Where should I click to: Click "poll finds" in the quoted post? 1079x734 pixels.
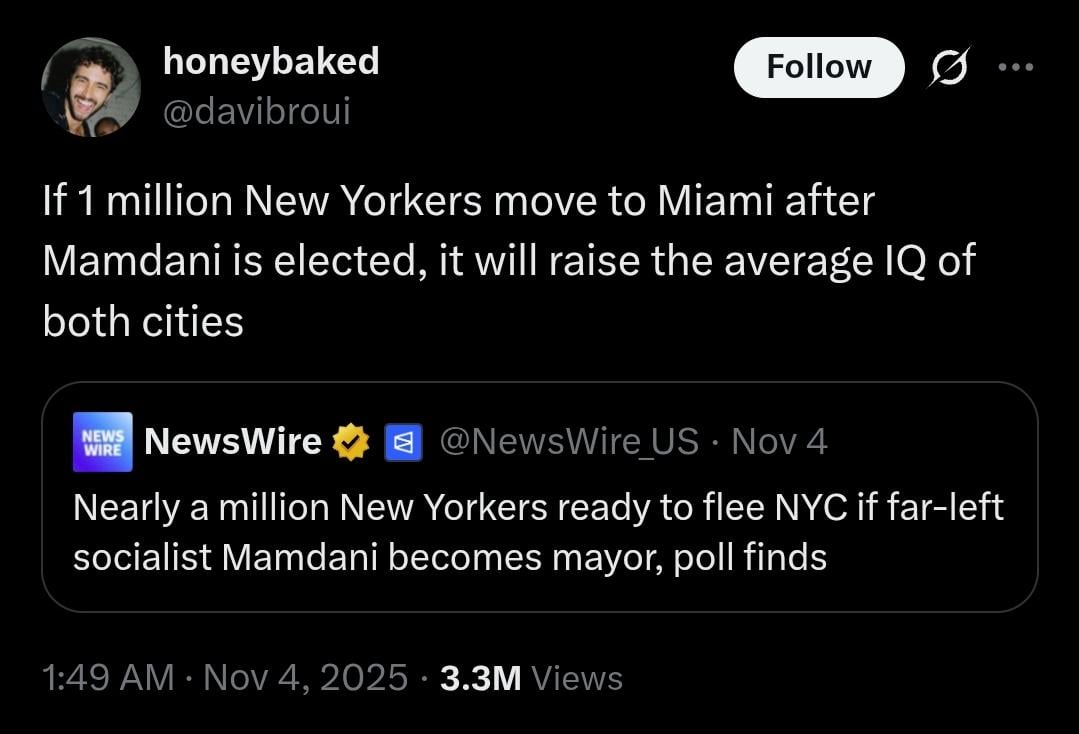click(751, 557)
